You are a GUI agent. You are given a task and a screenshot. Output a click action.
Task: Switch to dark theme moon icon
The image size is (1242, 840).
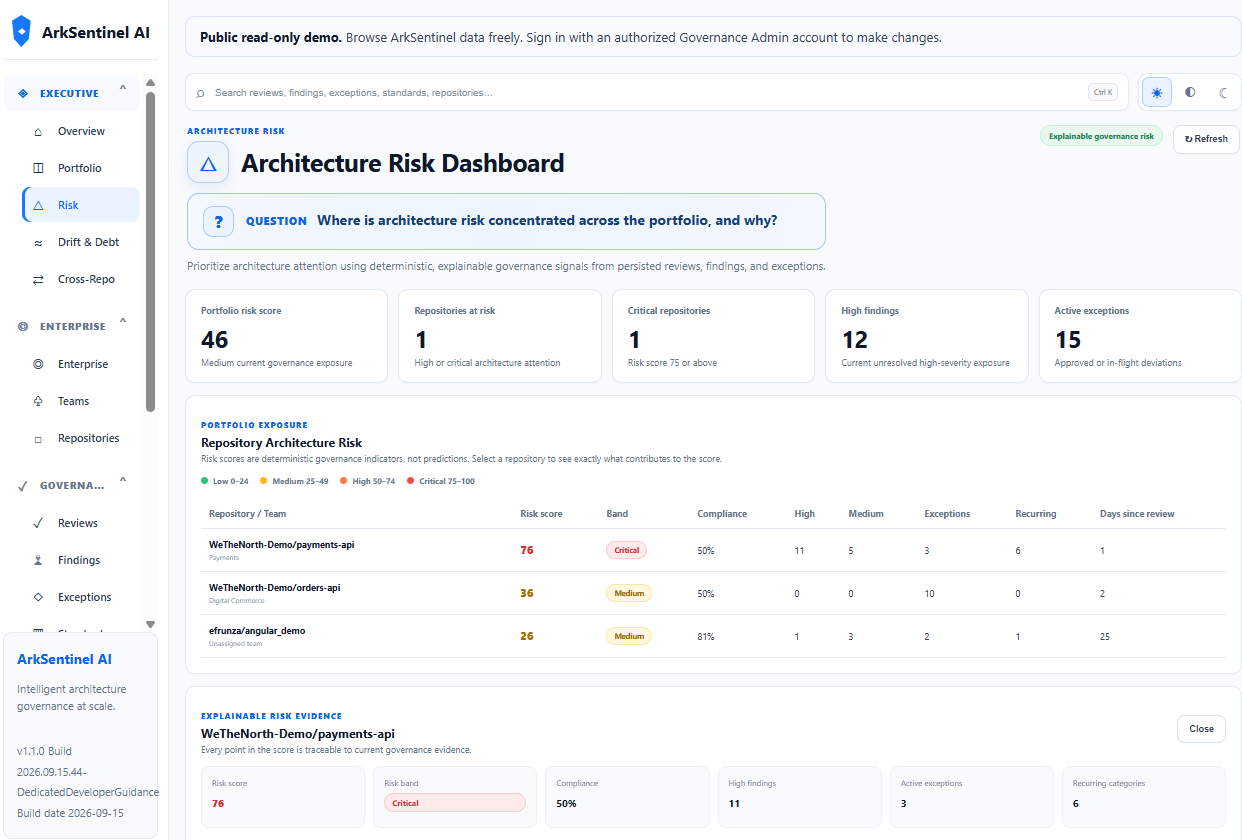tap(1223, 92)
